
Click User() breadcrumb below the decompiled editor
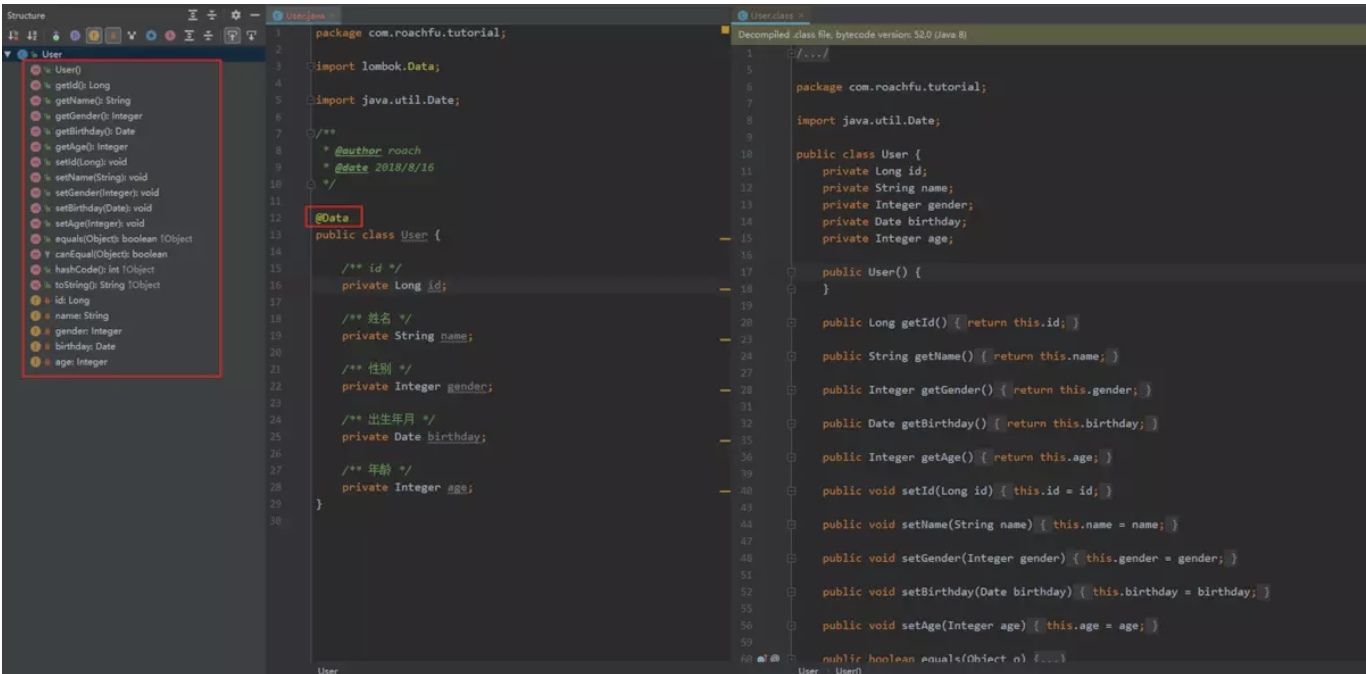849,670
